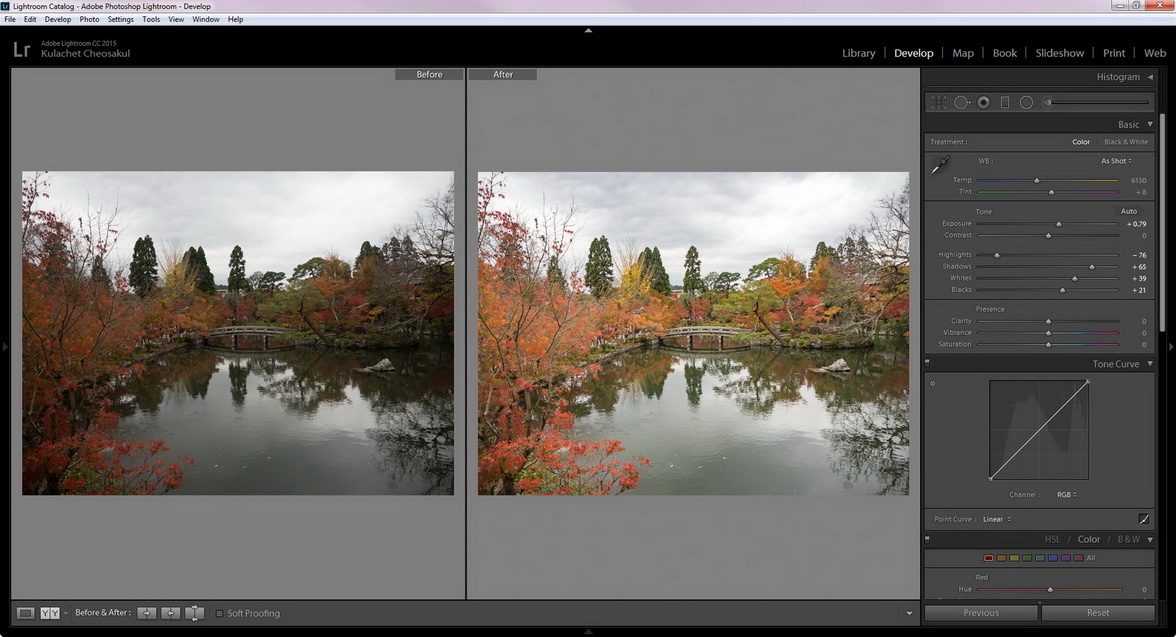The image size is (1176, 637).
Task: Select the Red Eye Correction tool
Action: [x=983, y=102]
